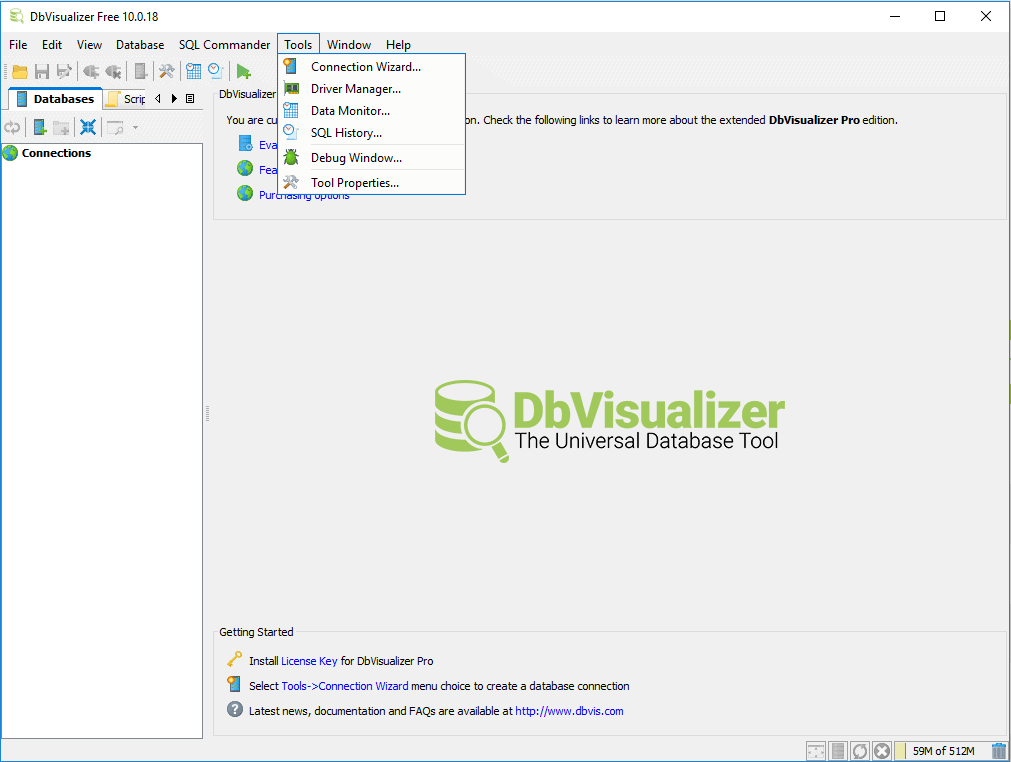The image size is (1011, 762).
Task: Create a database connection using the add icon
Action: click(39, 126)
